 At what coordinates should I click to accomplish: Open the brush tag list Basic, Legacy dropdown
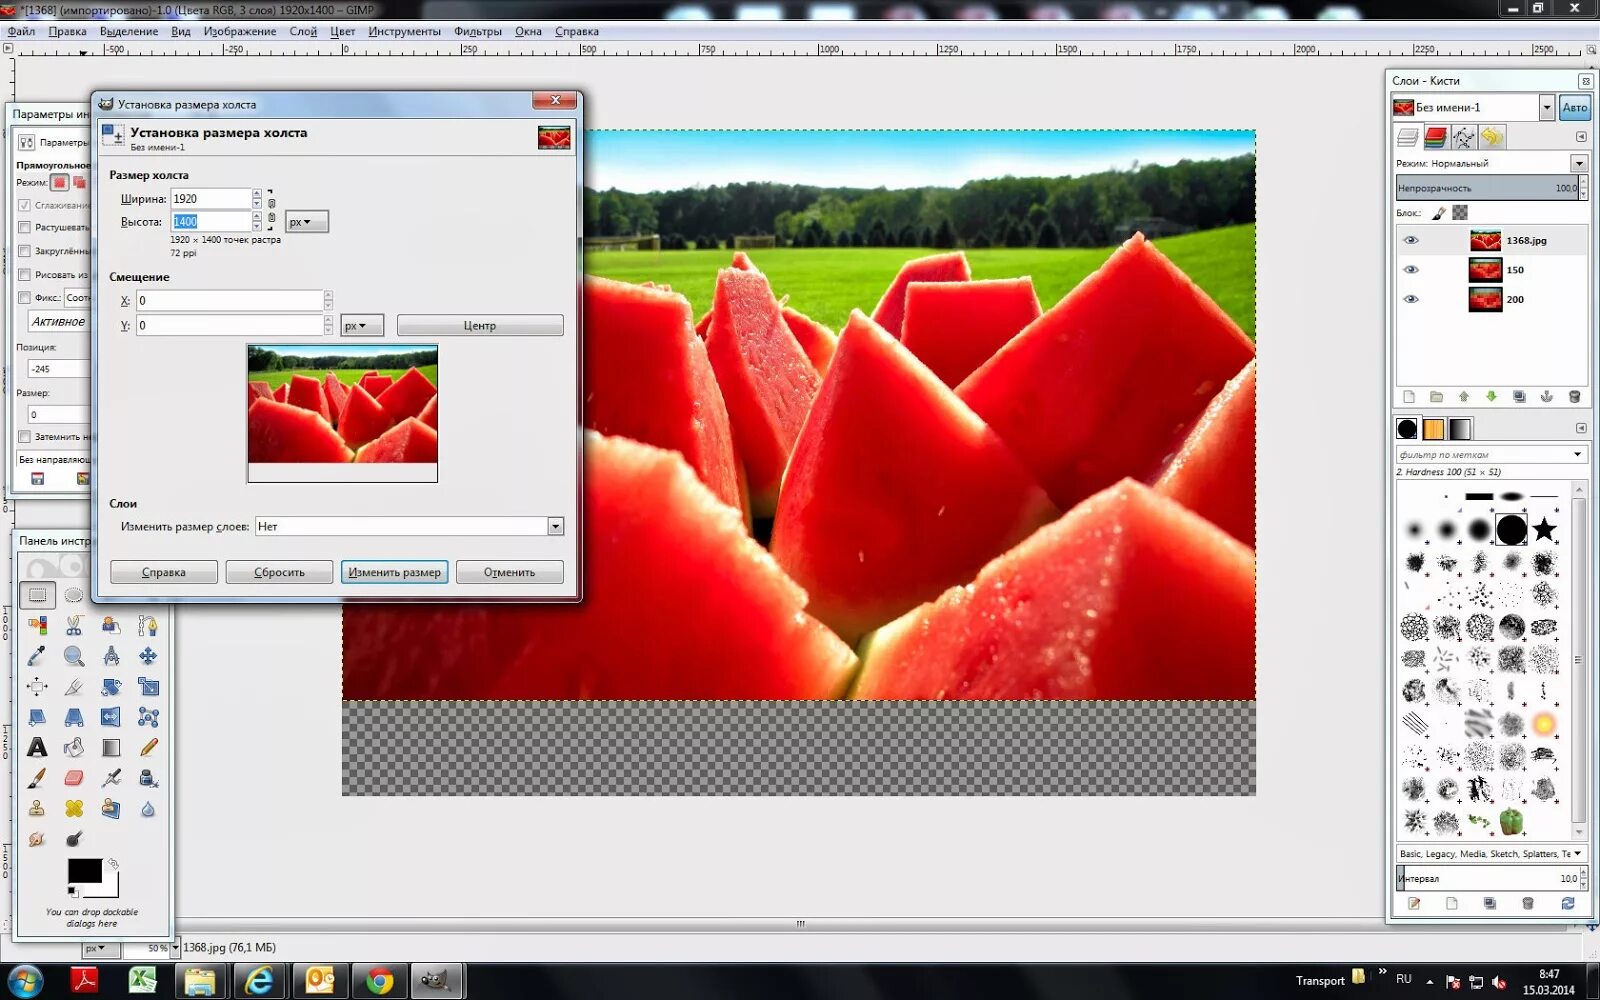coord(1578,854)
